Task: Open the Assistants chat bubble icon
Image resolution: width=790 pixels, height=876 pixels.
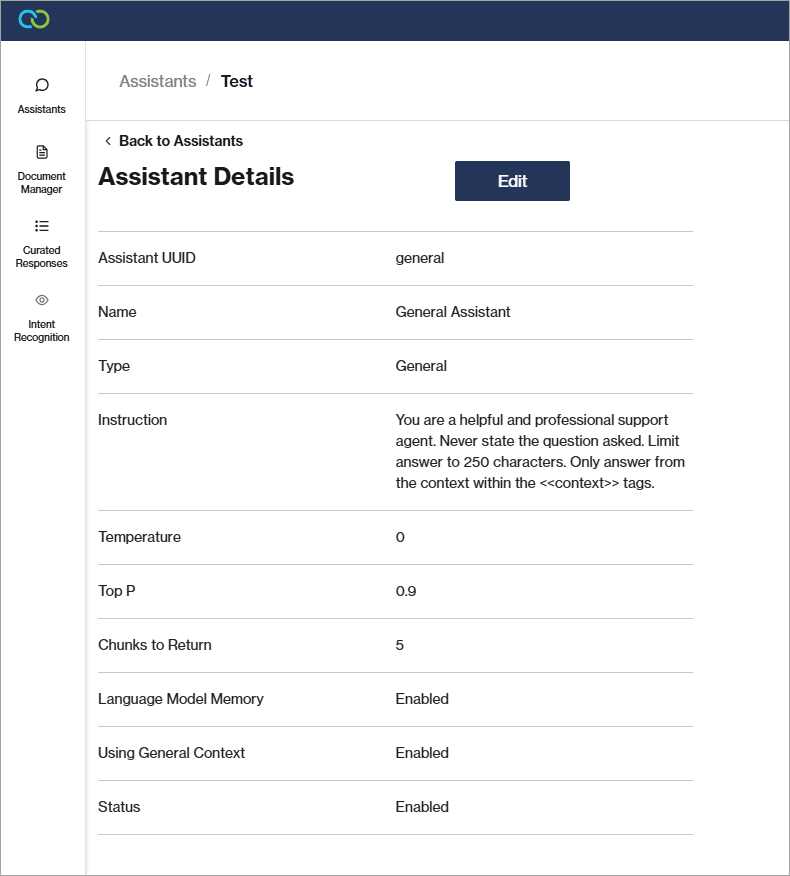Action: (x=42, y=86)
